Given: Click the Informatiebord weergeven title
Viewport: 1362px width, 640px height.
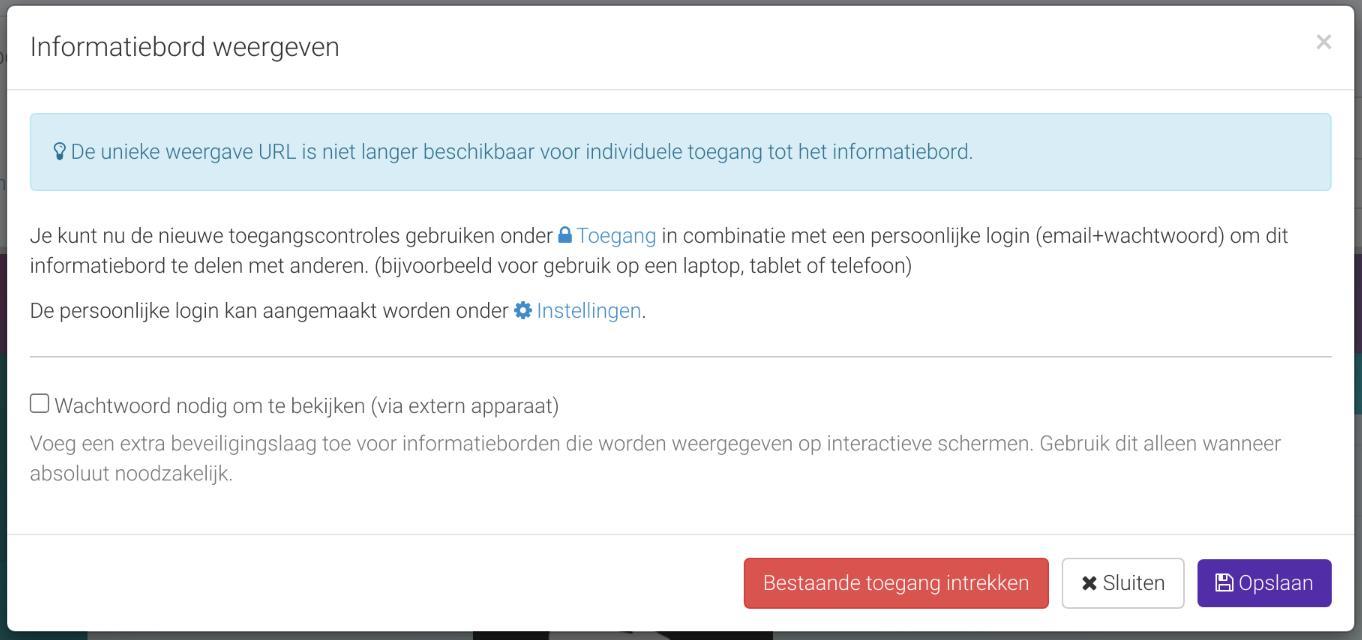Looking at the screenshot, I should [x=185, y=47].
